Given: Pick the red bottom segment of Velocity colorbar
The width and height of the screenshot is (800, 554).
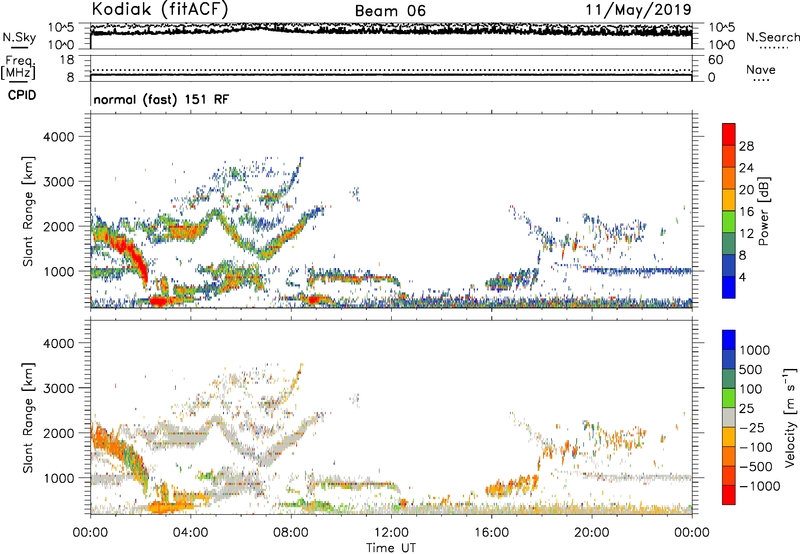Looking at the screenshot, I should pyautogui.click(x=729, y=495).
